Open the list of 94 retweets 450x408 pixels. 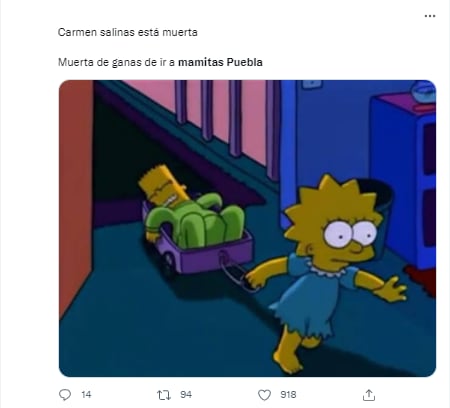point(186,395)
